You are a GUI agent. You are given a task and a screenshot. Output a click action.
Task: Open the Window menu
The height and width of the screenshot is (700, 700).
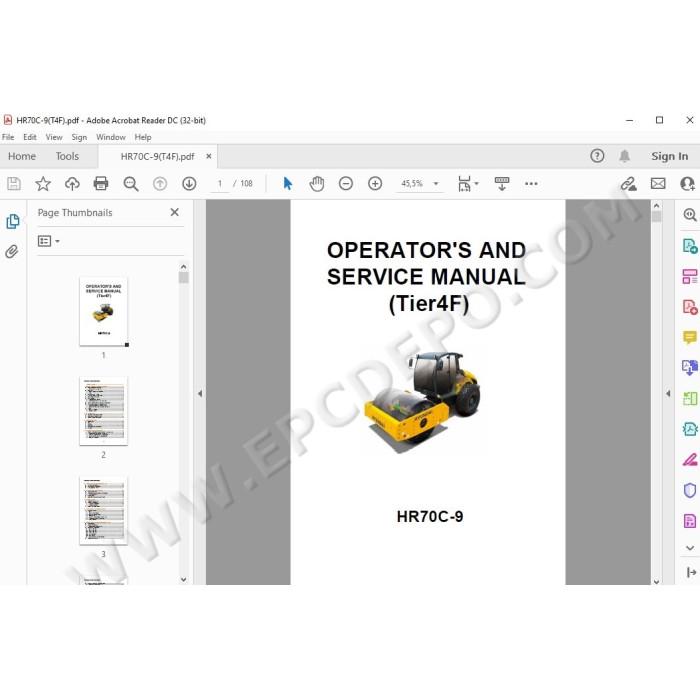111,137
